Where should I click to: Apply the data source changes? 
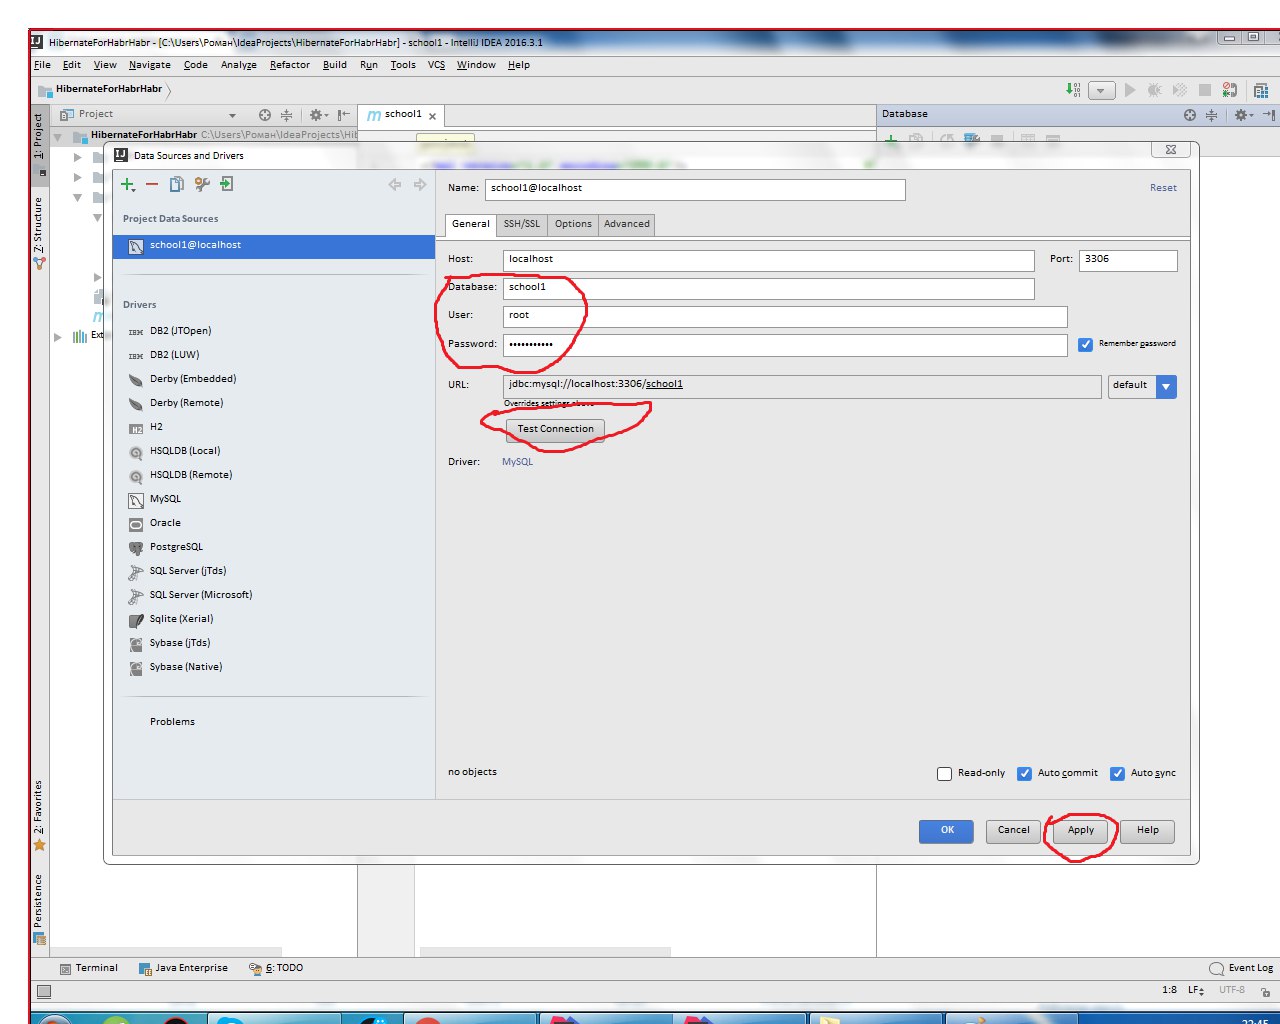pos(1081,830)
